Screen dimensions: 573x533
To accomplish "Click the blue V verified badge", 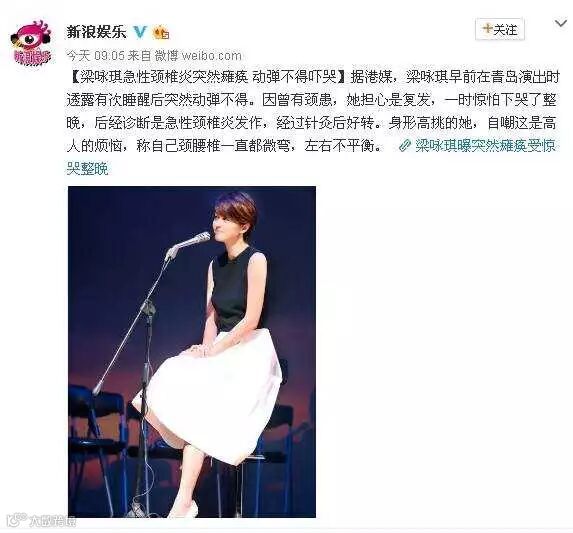I will pyautogui.click(x=139, y=33).
